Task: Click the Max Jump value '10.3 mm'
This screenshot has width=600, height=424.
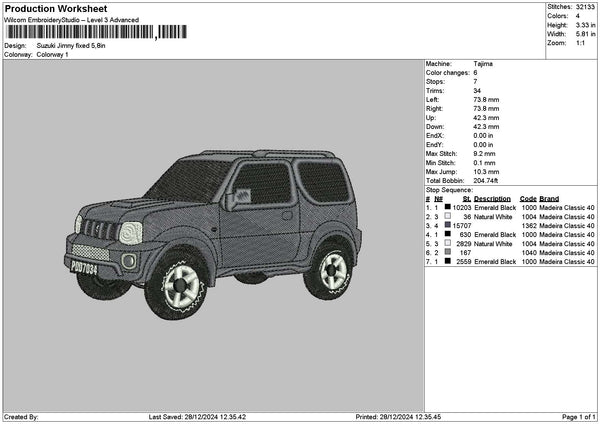Action: click(486, 172)
